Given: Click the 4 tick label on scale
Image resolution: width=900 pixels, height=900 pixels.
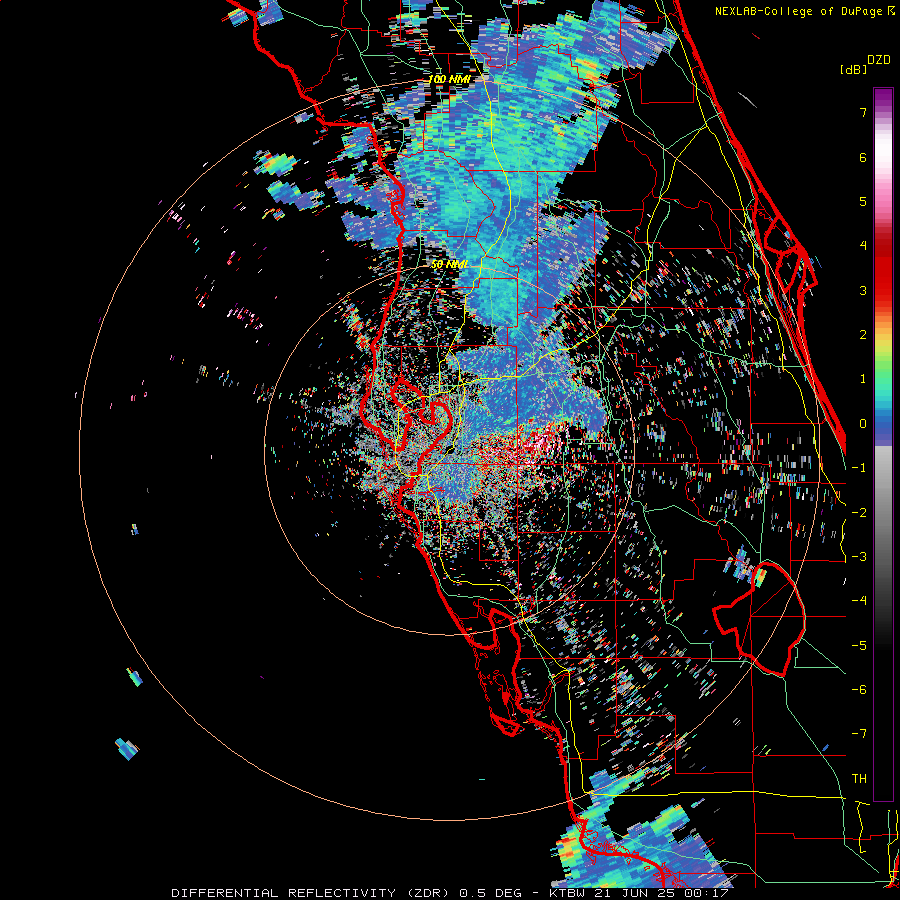Looking at the screenshot, I should [863, 246].
